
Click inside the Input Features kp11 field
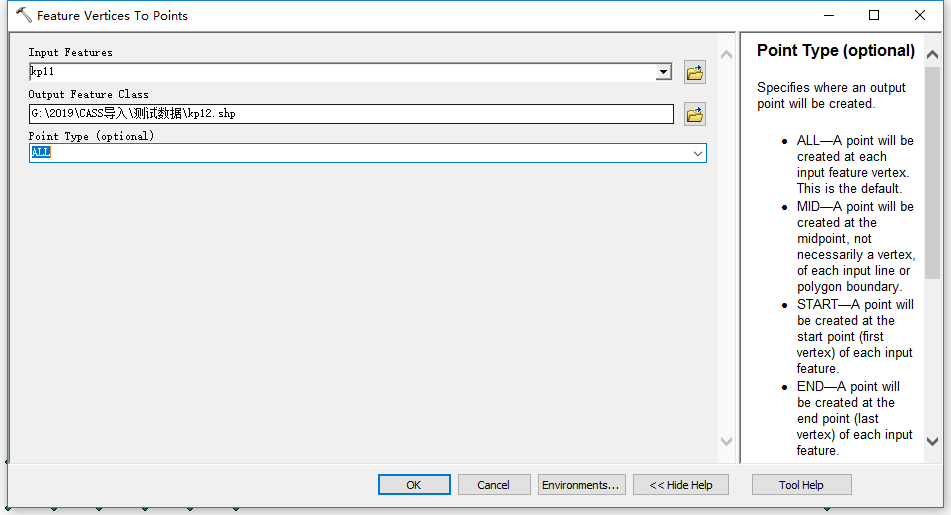pyautogui.click(x=340, y=72)
